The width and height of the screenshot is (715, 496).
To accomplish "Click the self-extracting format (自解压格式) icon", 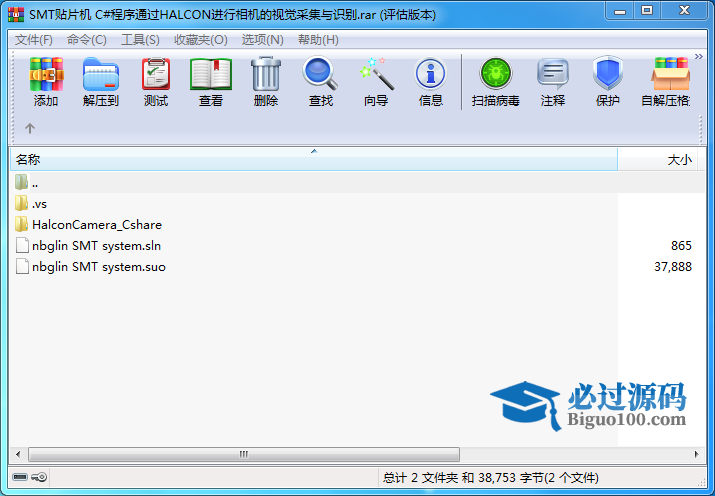I will click(x=670, y=74).
